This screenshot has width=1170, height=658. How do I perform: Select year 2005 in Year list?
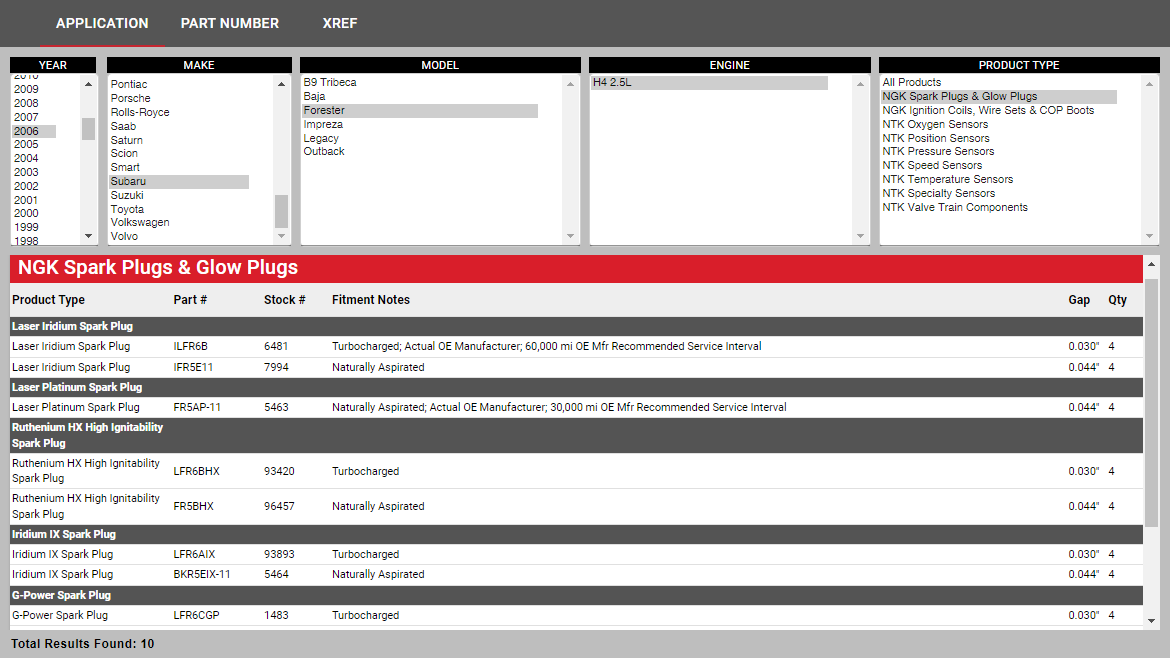(x=26, y=145)
